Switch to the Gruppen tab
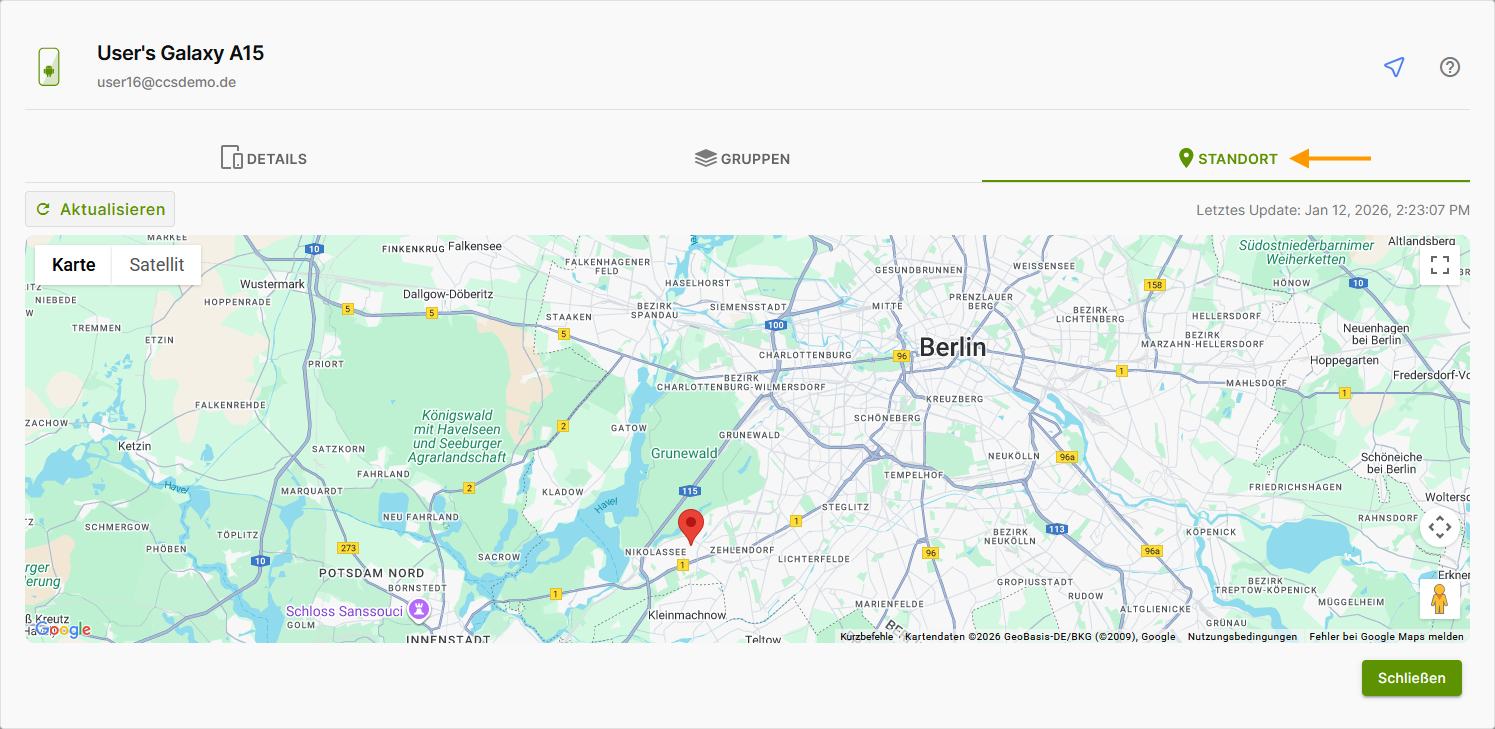 point(742,158)
